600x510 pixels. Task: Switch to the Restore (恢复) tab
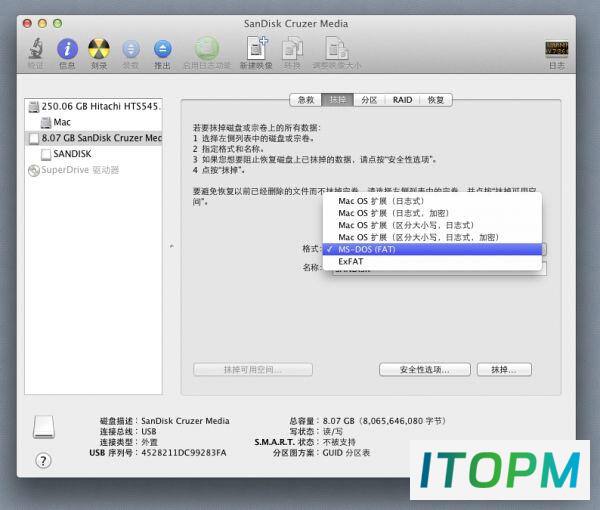tap(436, 100)
